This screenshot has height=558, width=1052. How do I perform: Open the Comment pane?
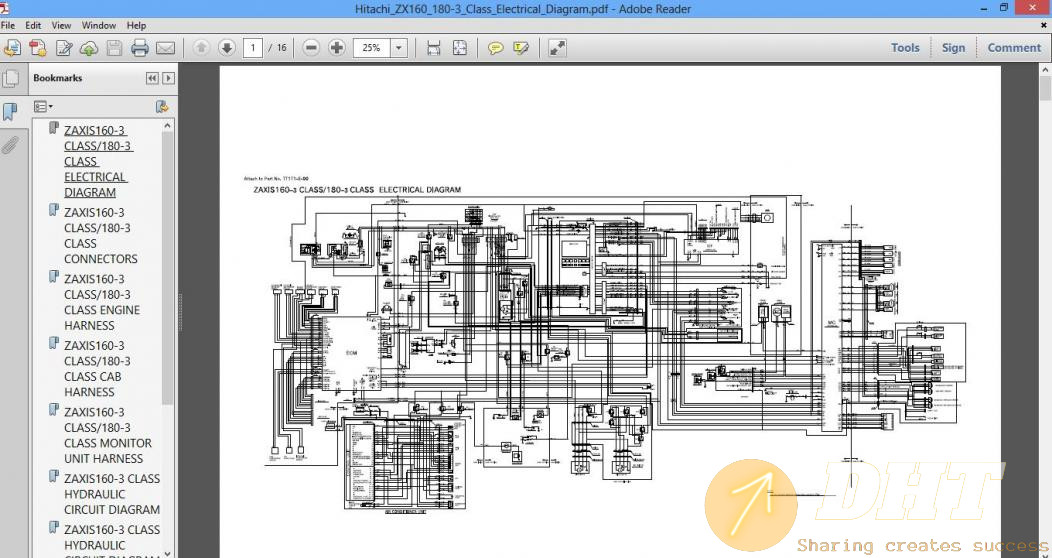click(x=1014, y=48)
